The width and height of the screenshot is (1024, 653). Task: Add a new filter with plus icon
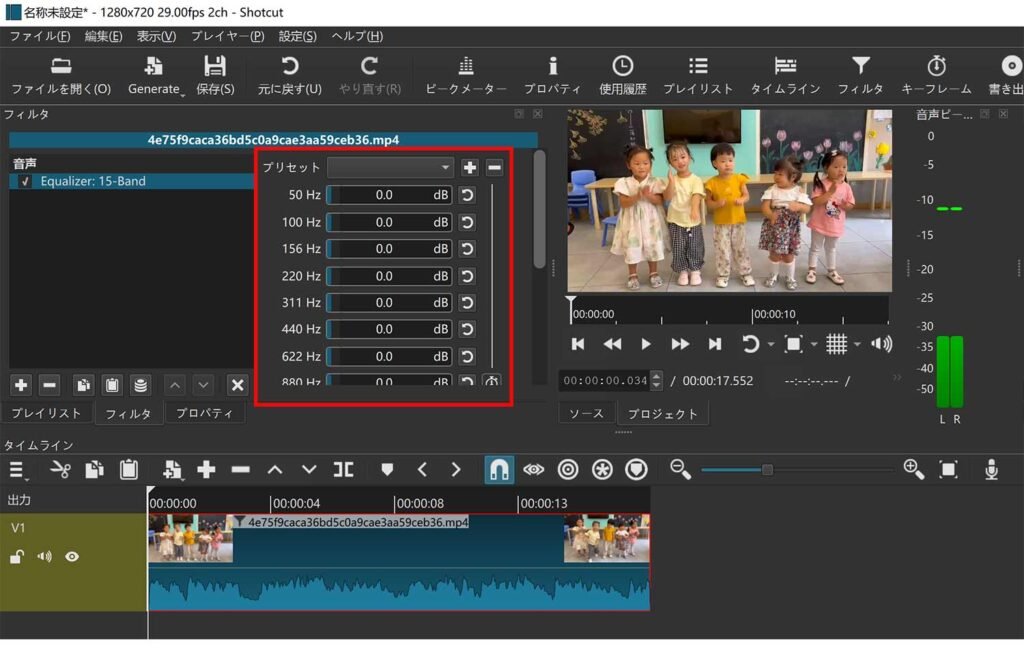click(20, 384)
